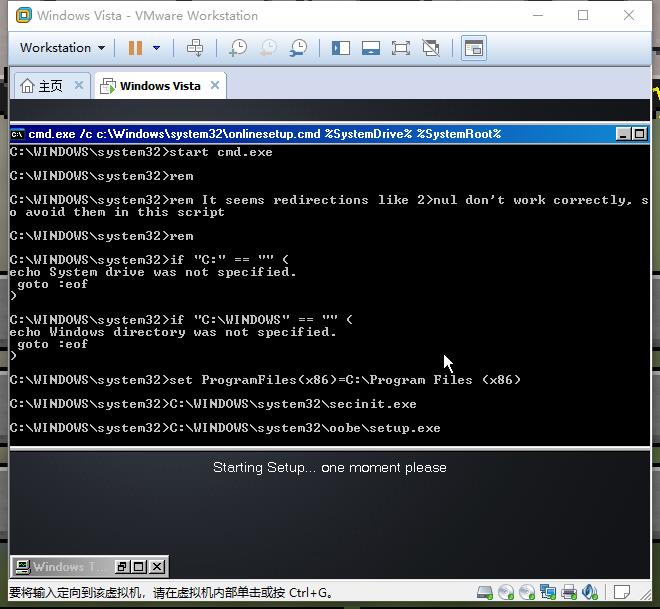Open the snapshot manager
The width and height of the screenshot is (660, 609).
coord(298,48)
